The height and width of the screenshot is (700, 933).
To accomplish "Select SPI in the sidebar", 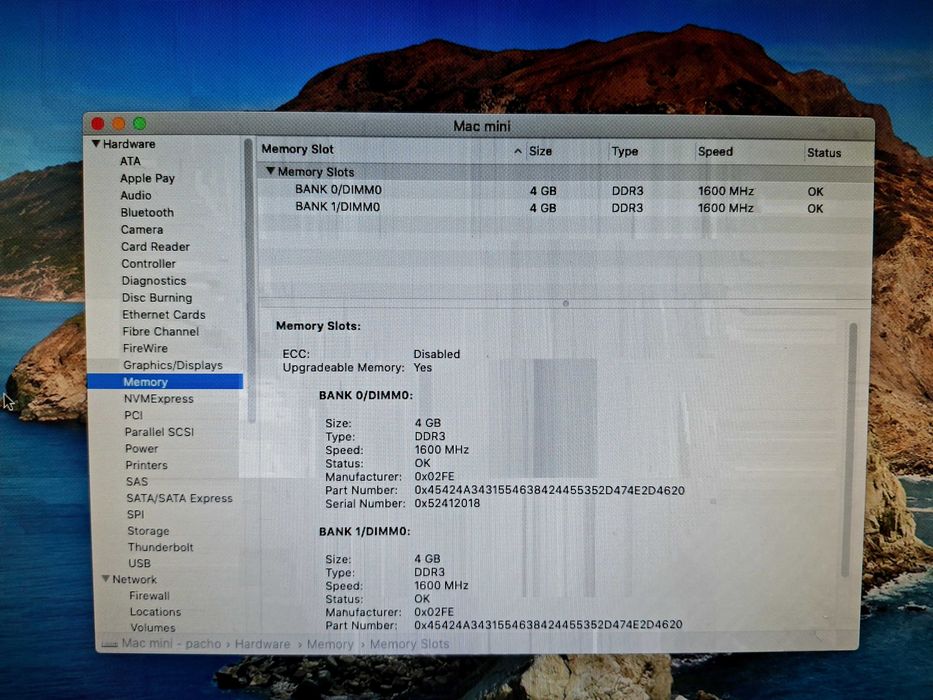I will click(135, 514).
